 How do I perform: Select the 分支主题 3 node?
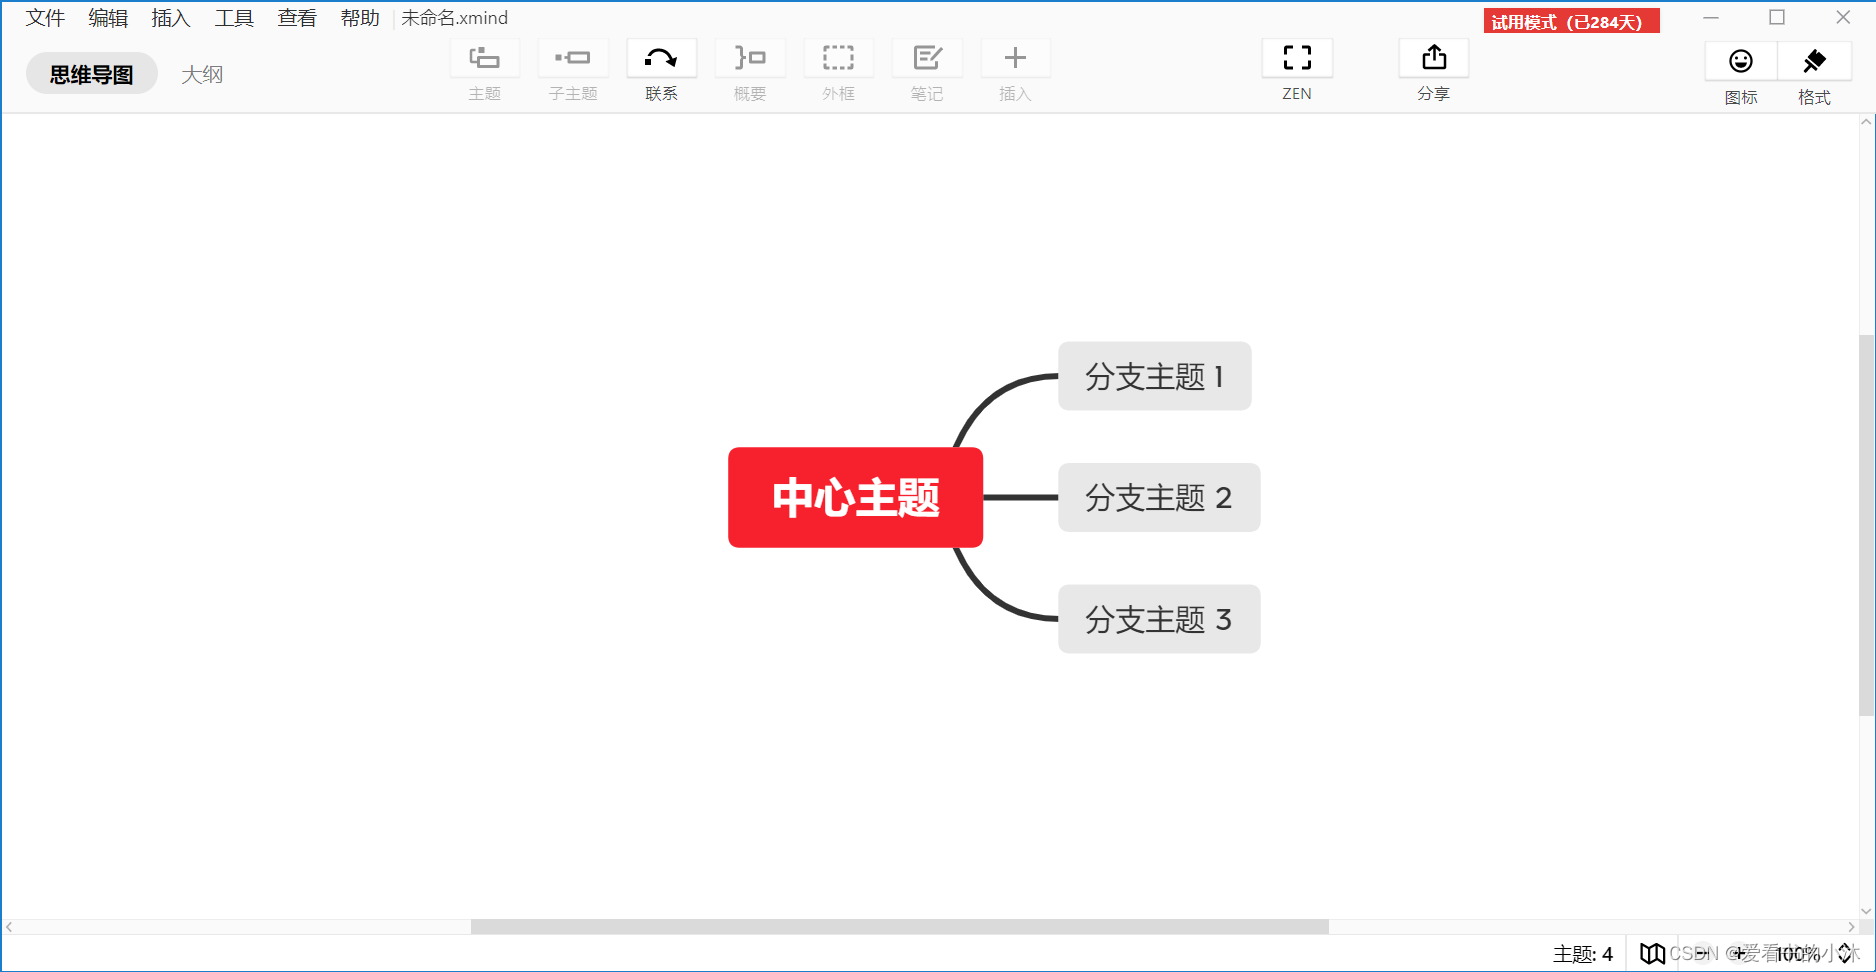click(1159, 619)
